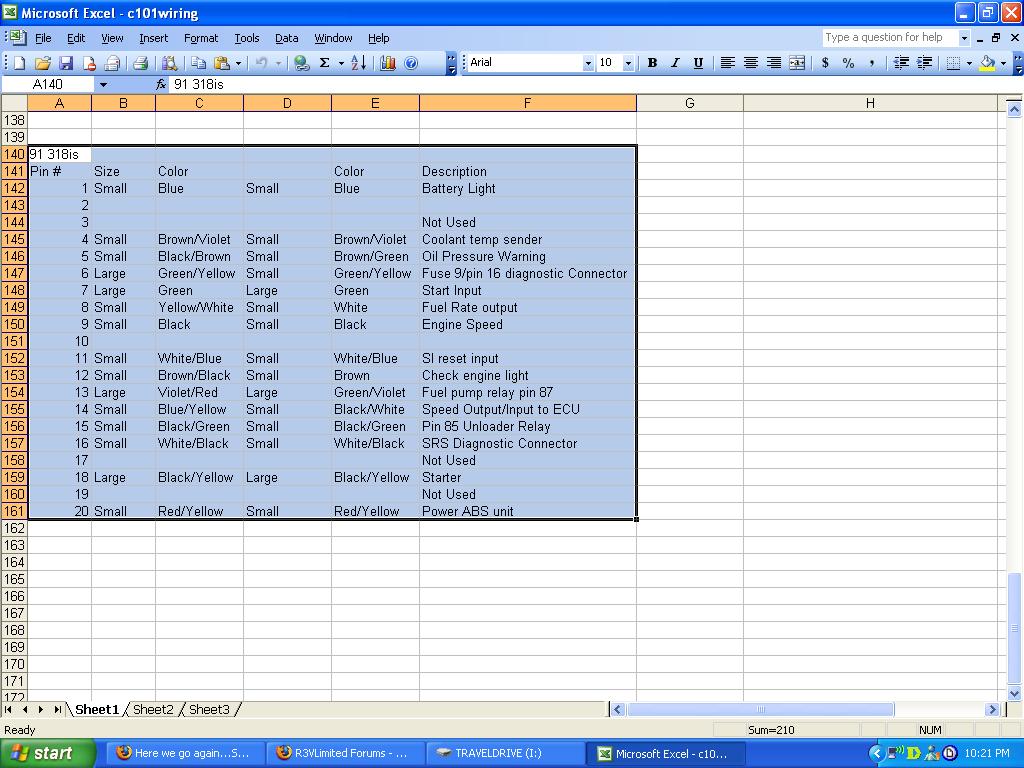
Task: Click the Percent Style icon
Action: tap(848, 62)
